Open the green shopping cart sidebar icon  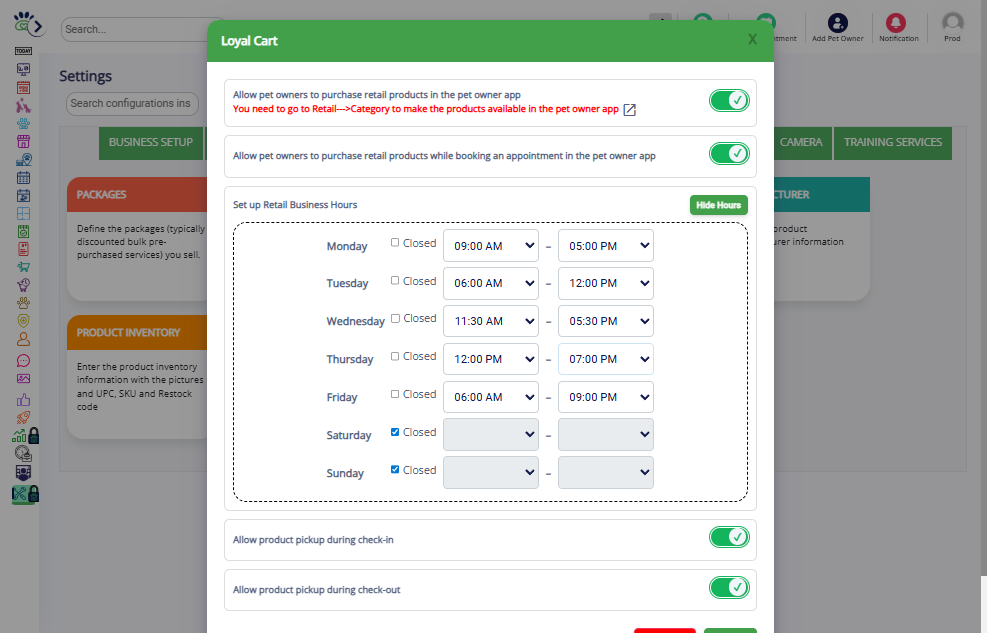[x=23, y=267]
